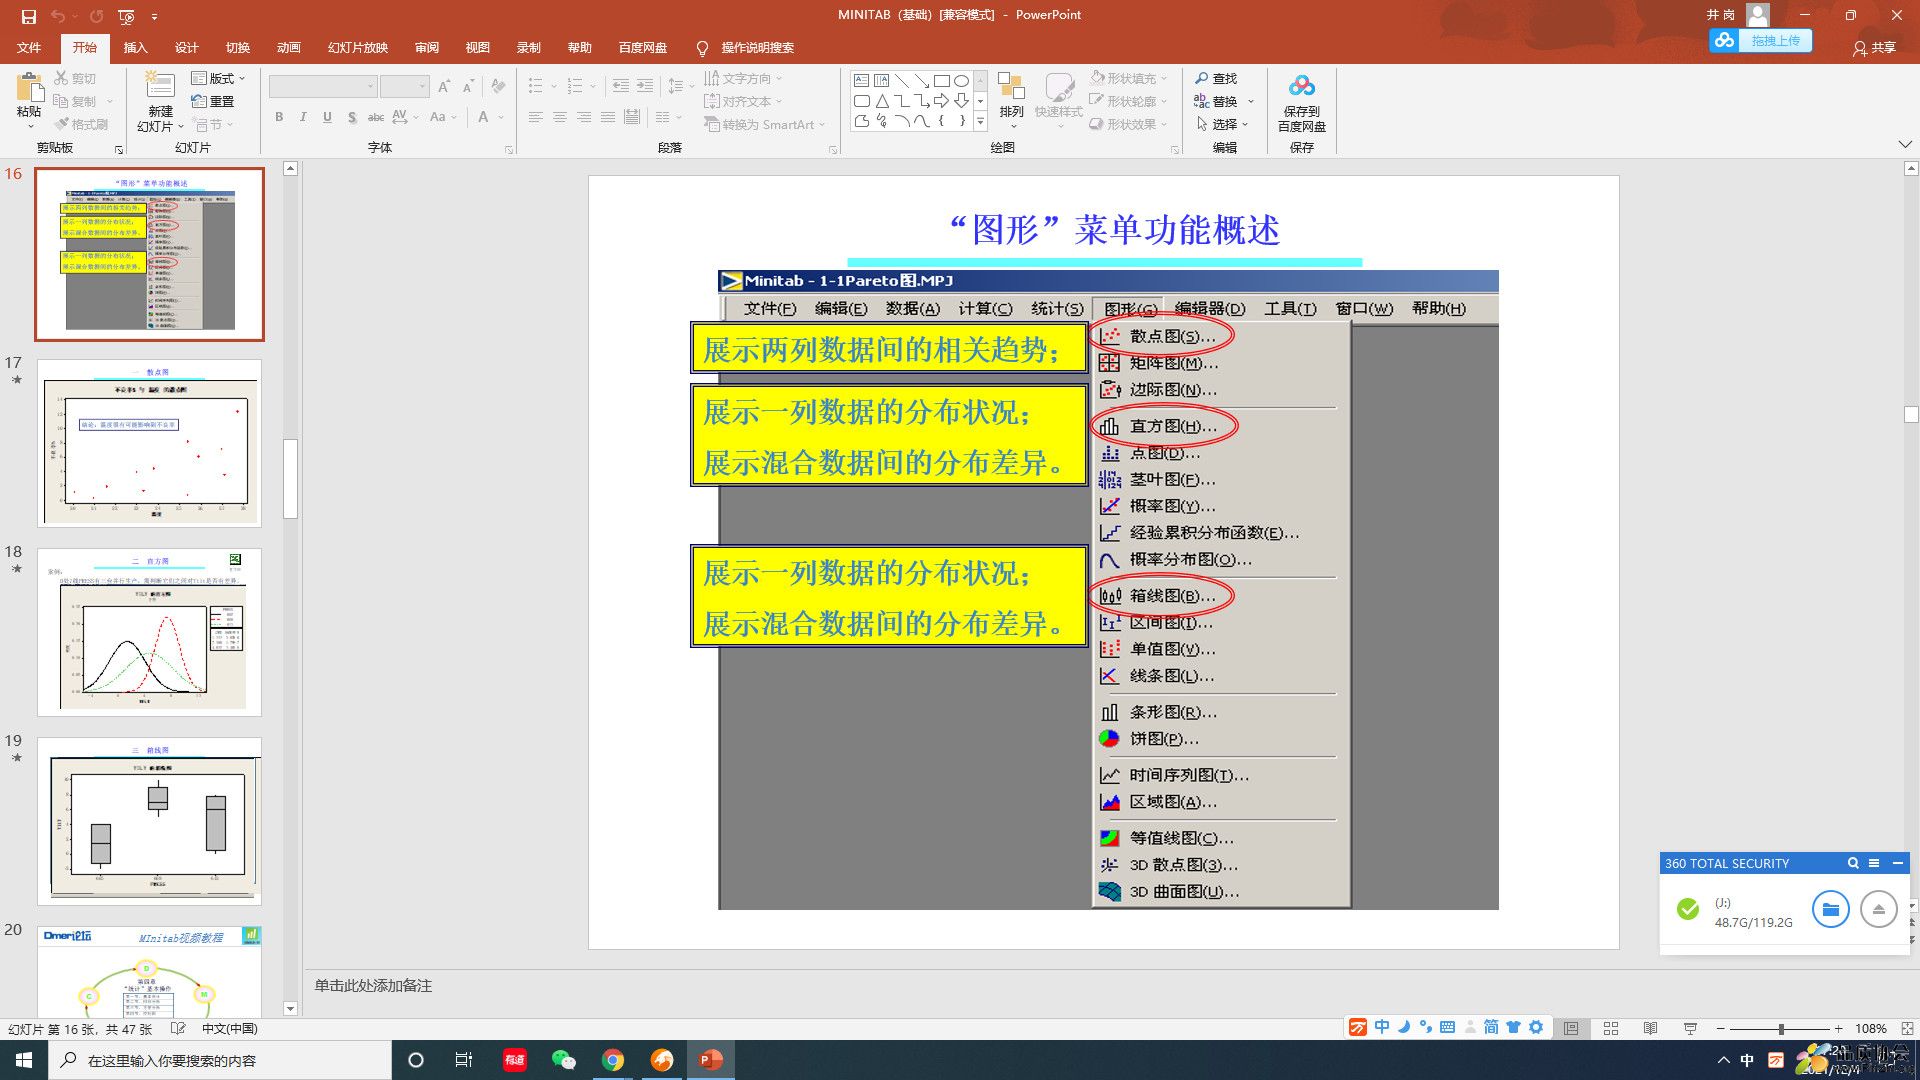The width and height of the screenshot is (1920, 1080).
Task: Switch to the 动画 Animations tab
Action: coord(288,47)
